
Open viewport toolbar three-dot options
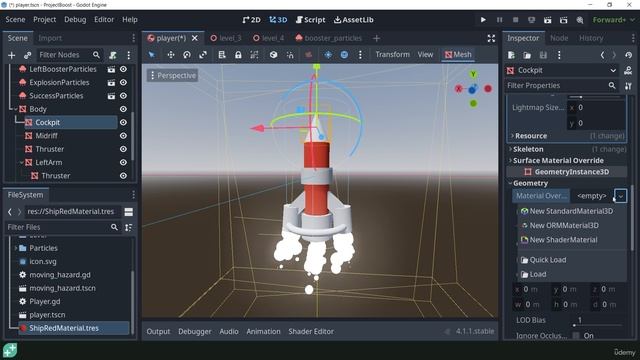pos(360,55)
